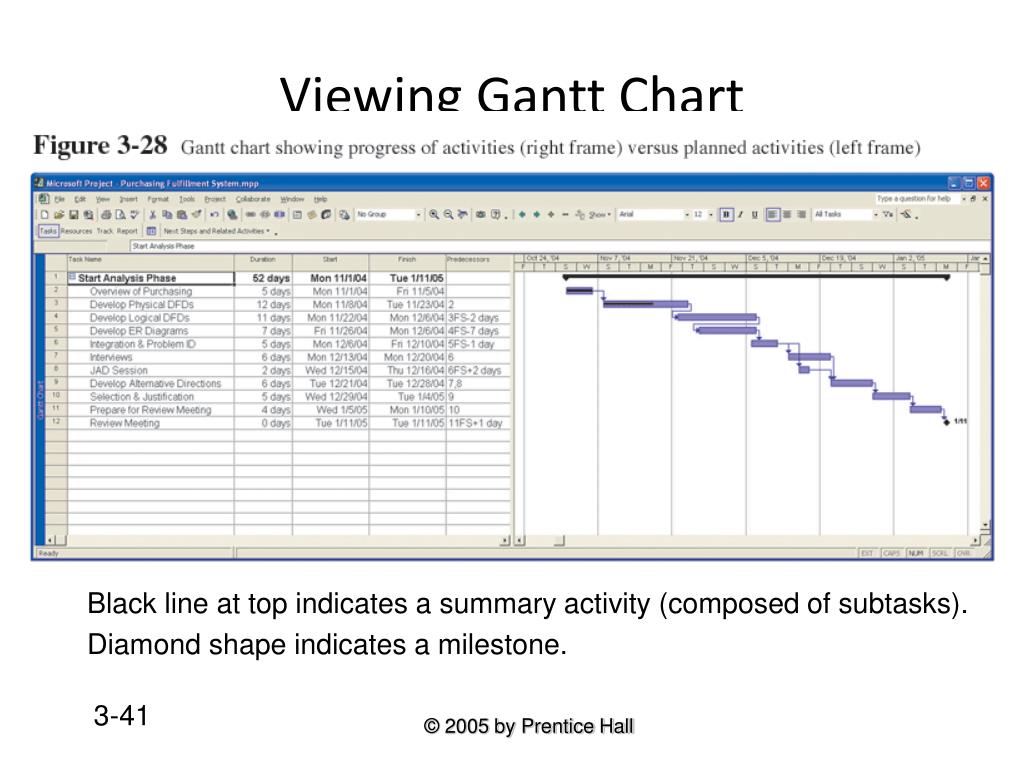Set left text alignment
The width and height of the screenshot is (1024, 768).
click(x=773, y=214)
